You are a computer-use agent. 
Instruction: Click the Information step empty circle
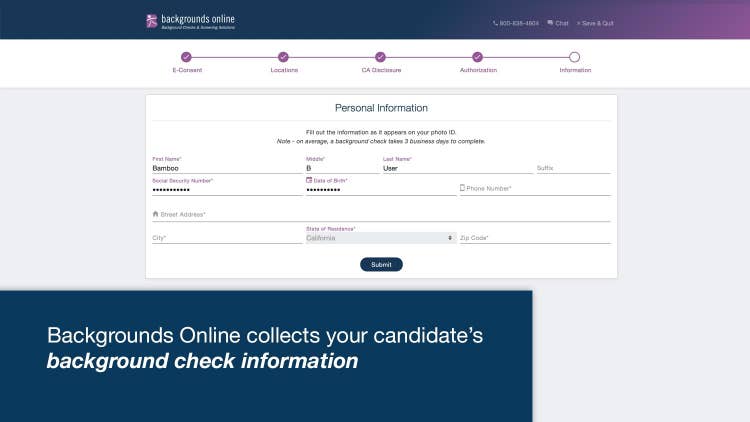point(574,57)
